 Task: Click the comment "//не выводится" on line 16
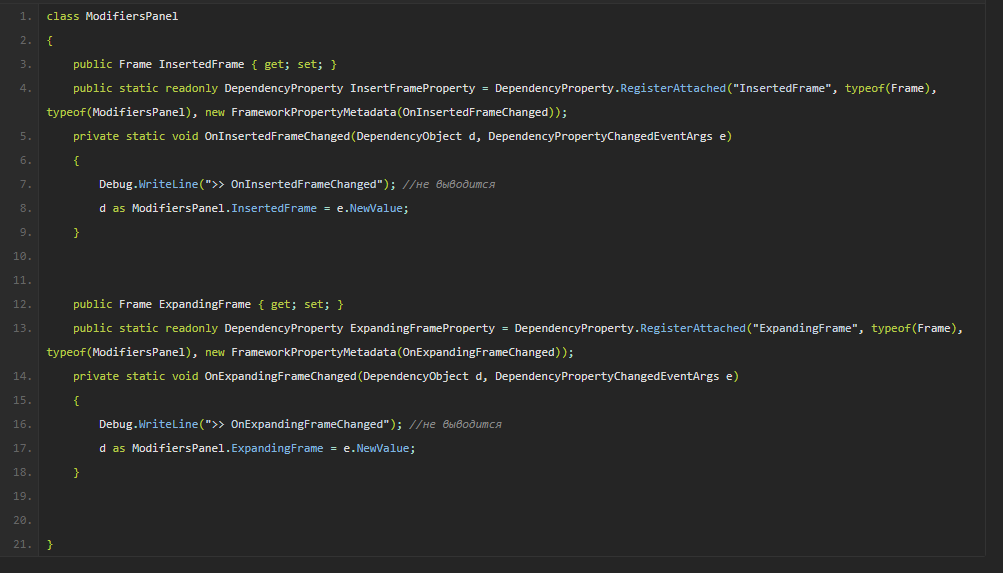(x=455, y=424)
